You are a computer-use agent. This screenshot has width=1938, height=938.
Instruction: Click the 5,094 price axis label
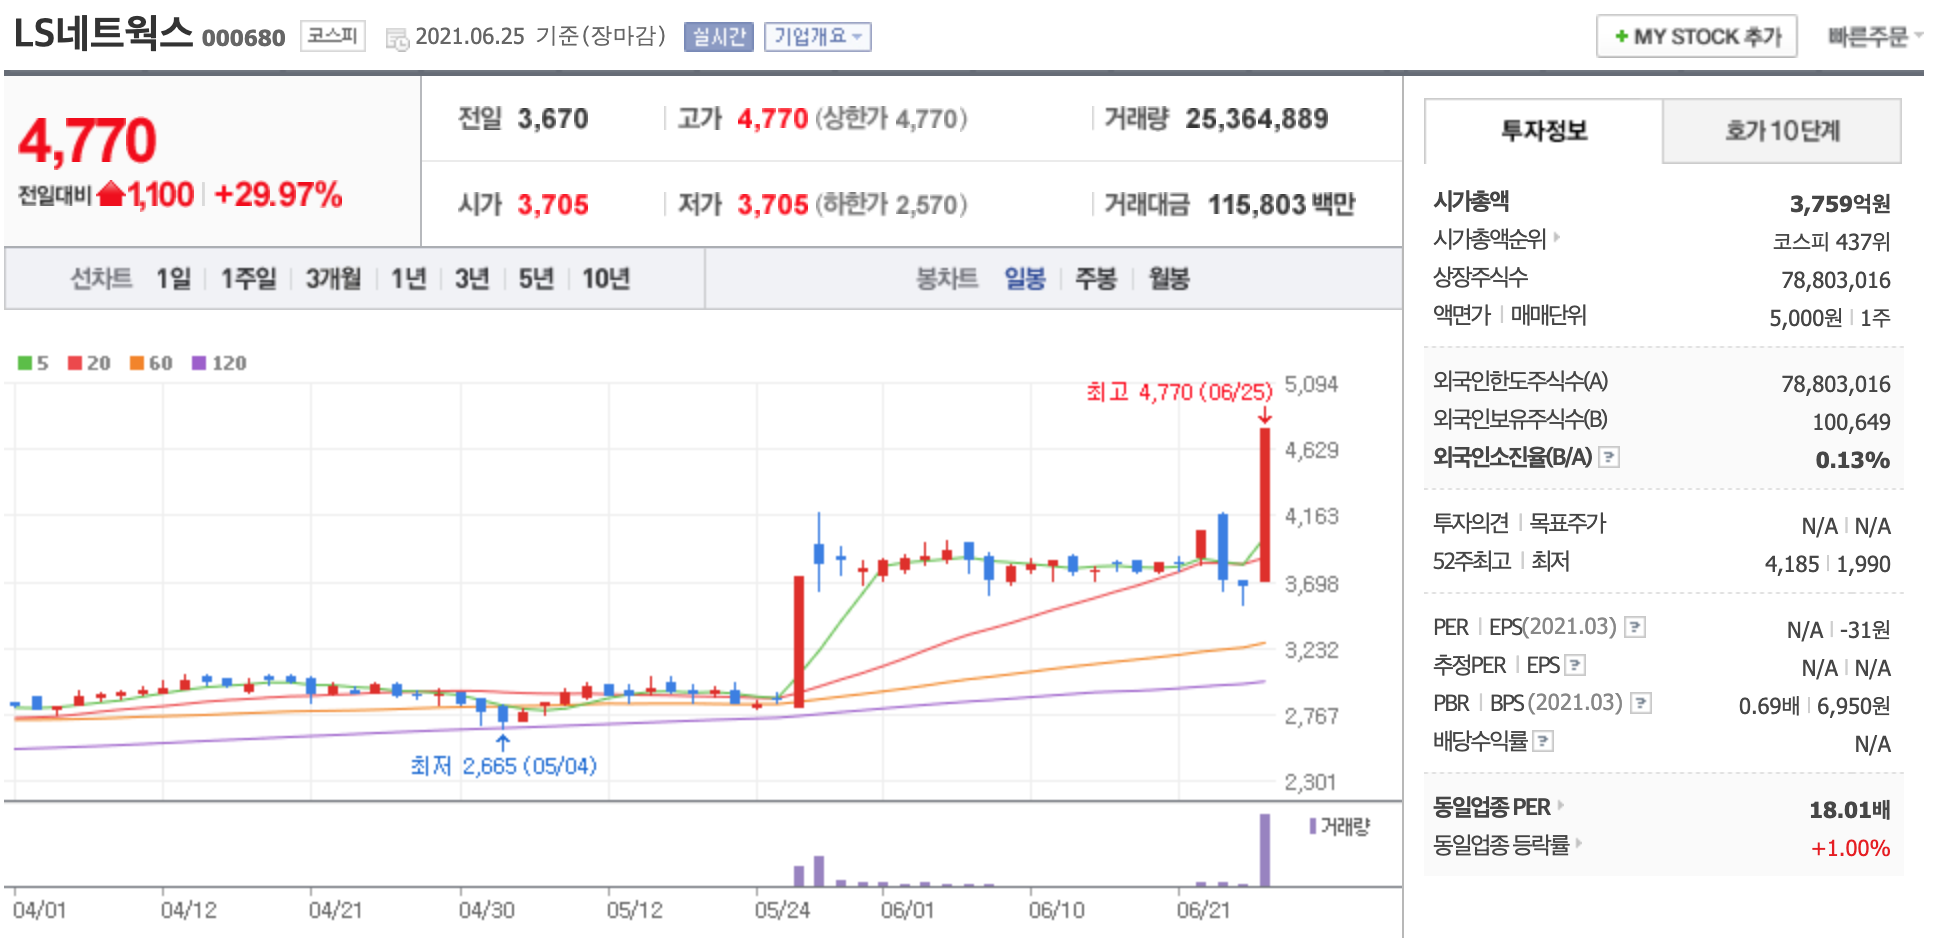point(1311,384)
